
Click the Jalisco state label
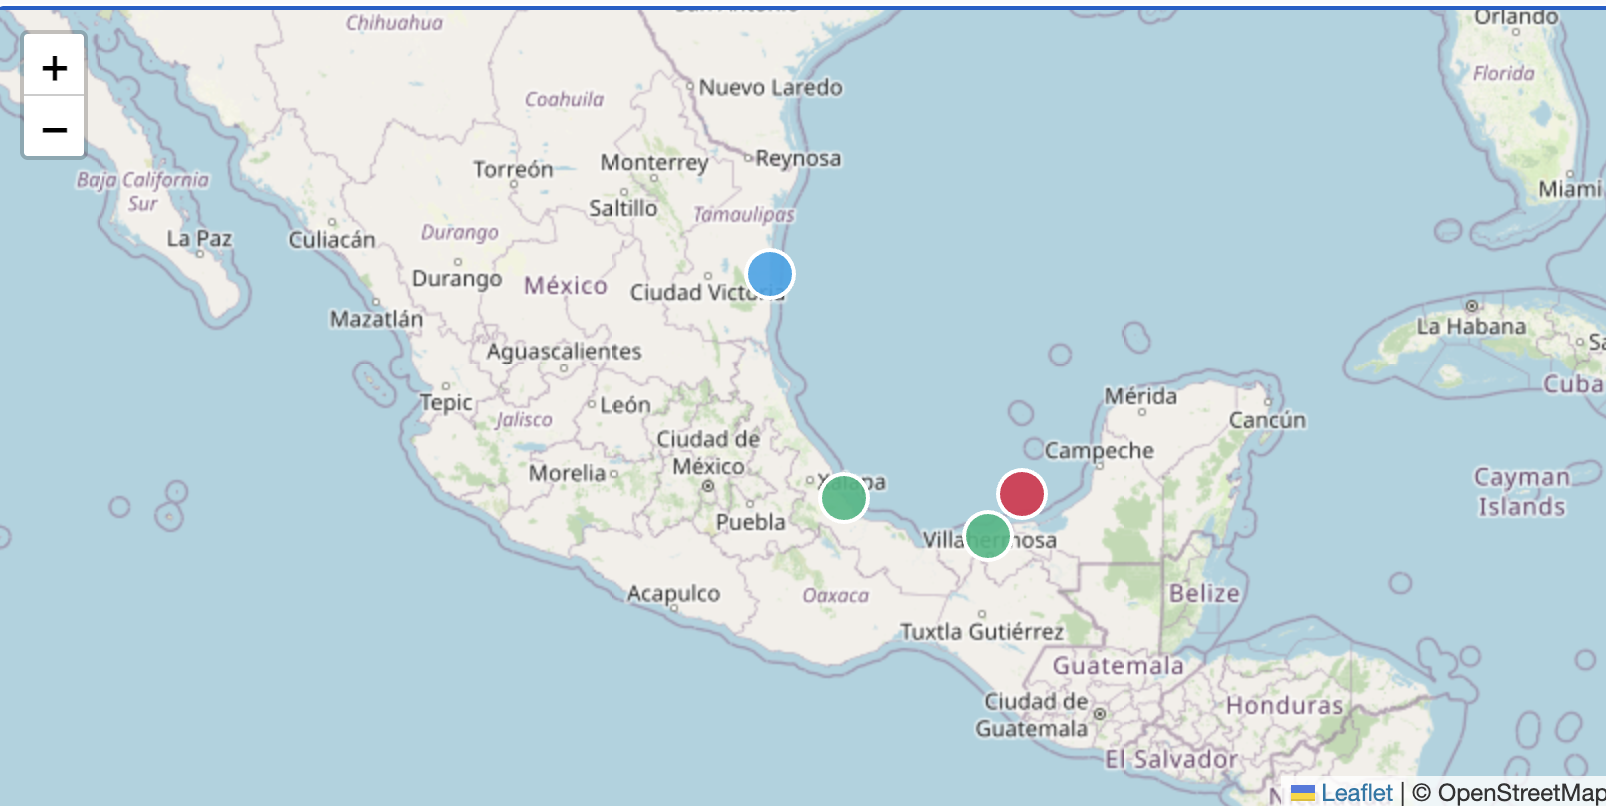pyautogui.click(x=525, y=420)
